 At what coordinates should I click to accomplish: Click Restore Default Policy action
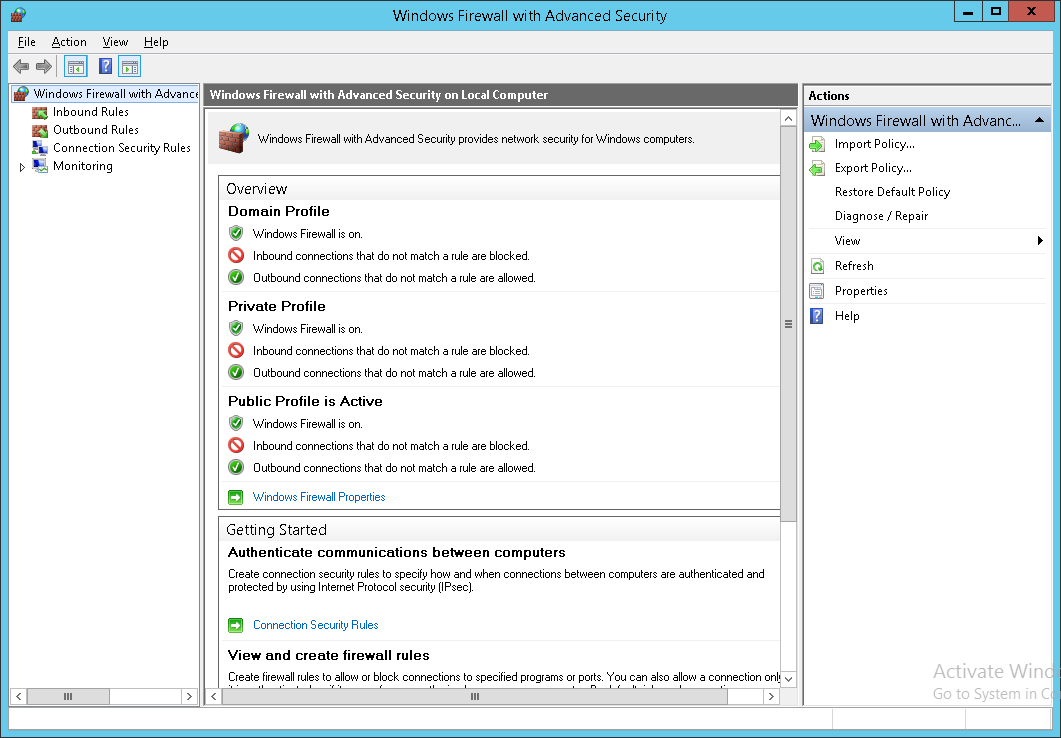[892, 192]
